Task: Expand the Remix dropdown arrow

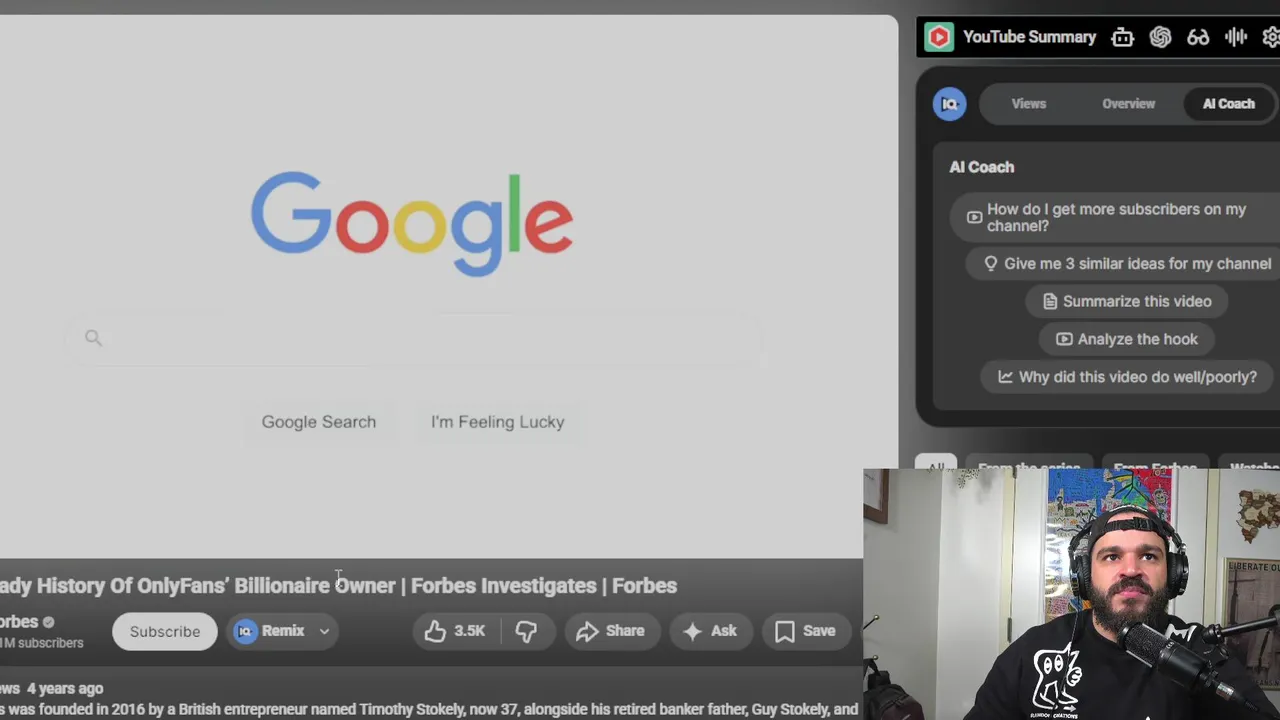Action: 324,631
